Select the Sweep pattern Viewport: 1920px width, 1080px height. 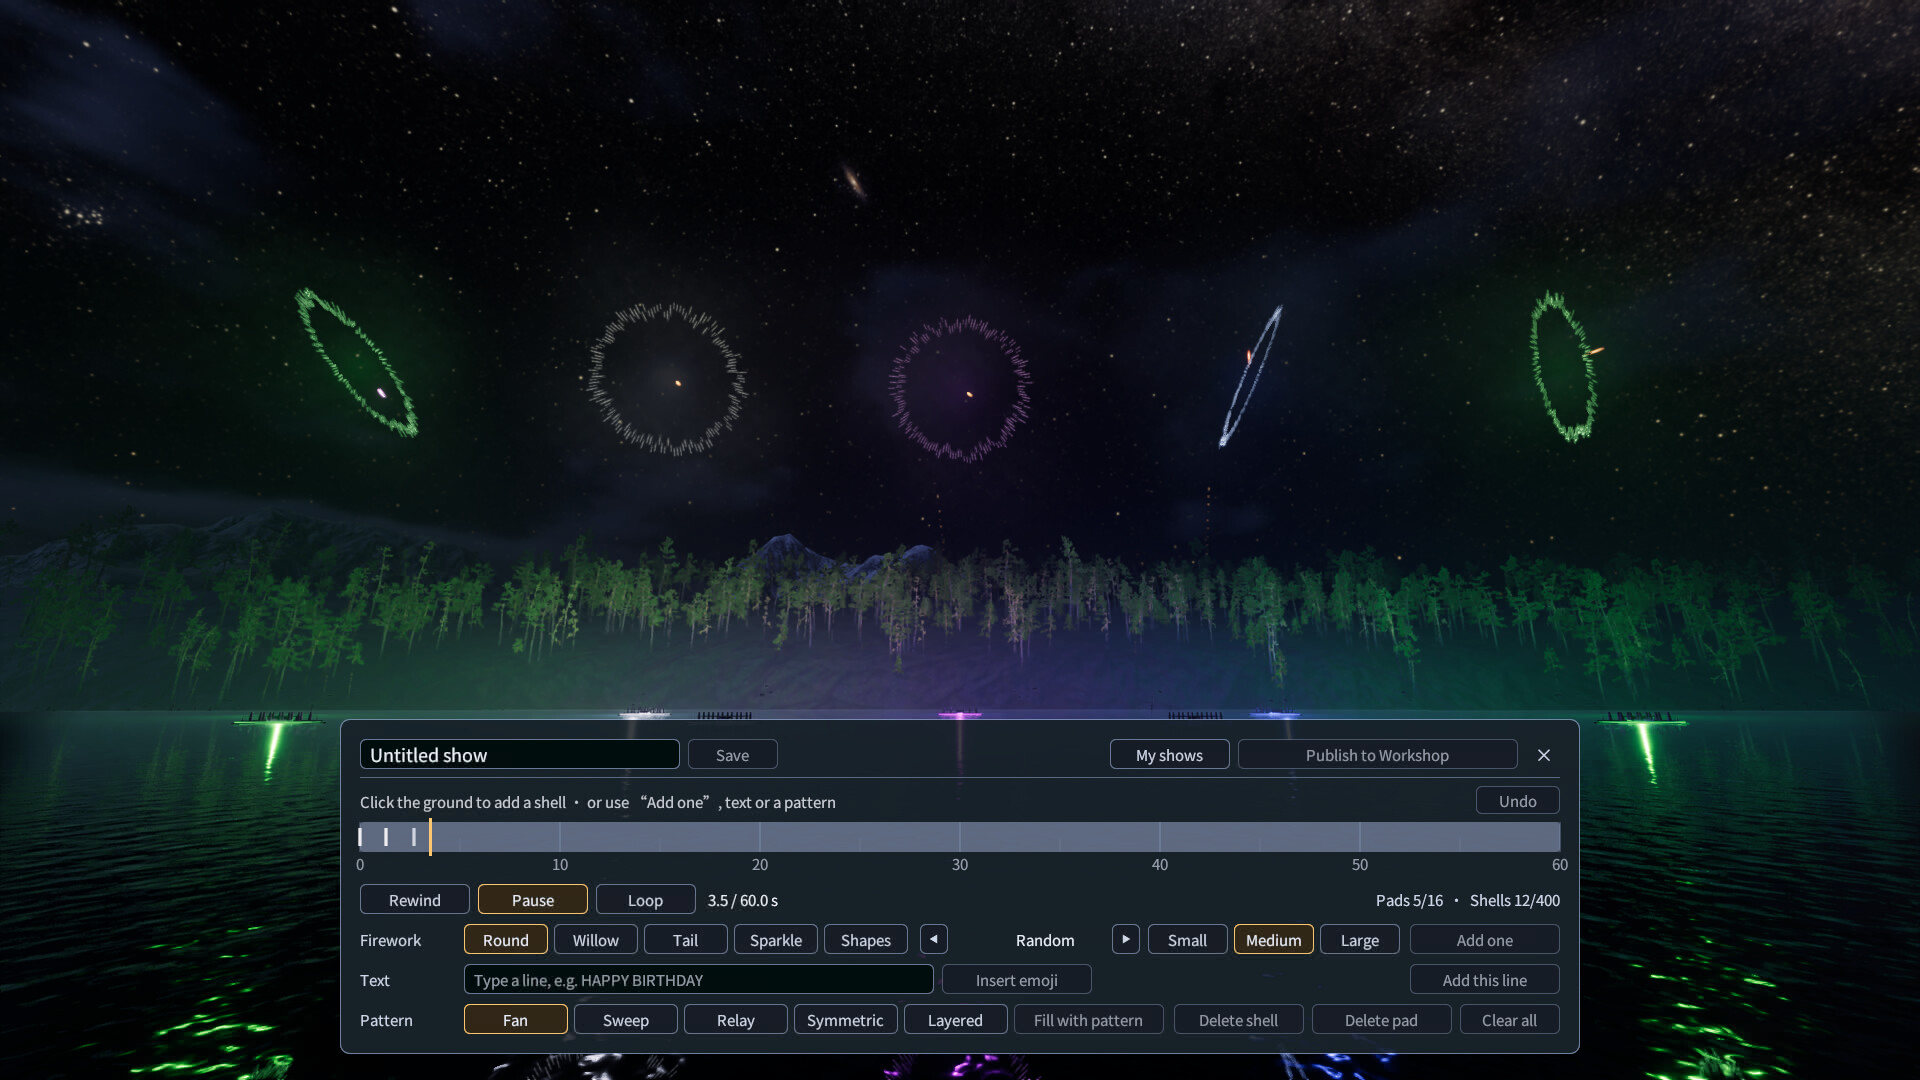(x=626, y=1019)
